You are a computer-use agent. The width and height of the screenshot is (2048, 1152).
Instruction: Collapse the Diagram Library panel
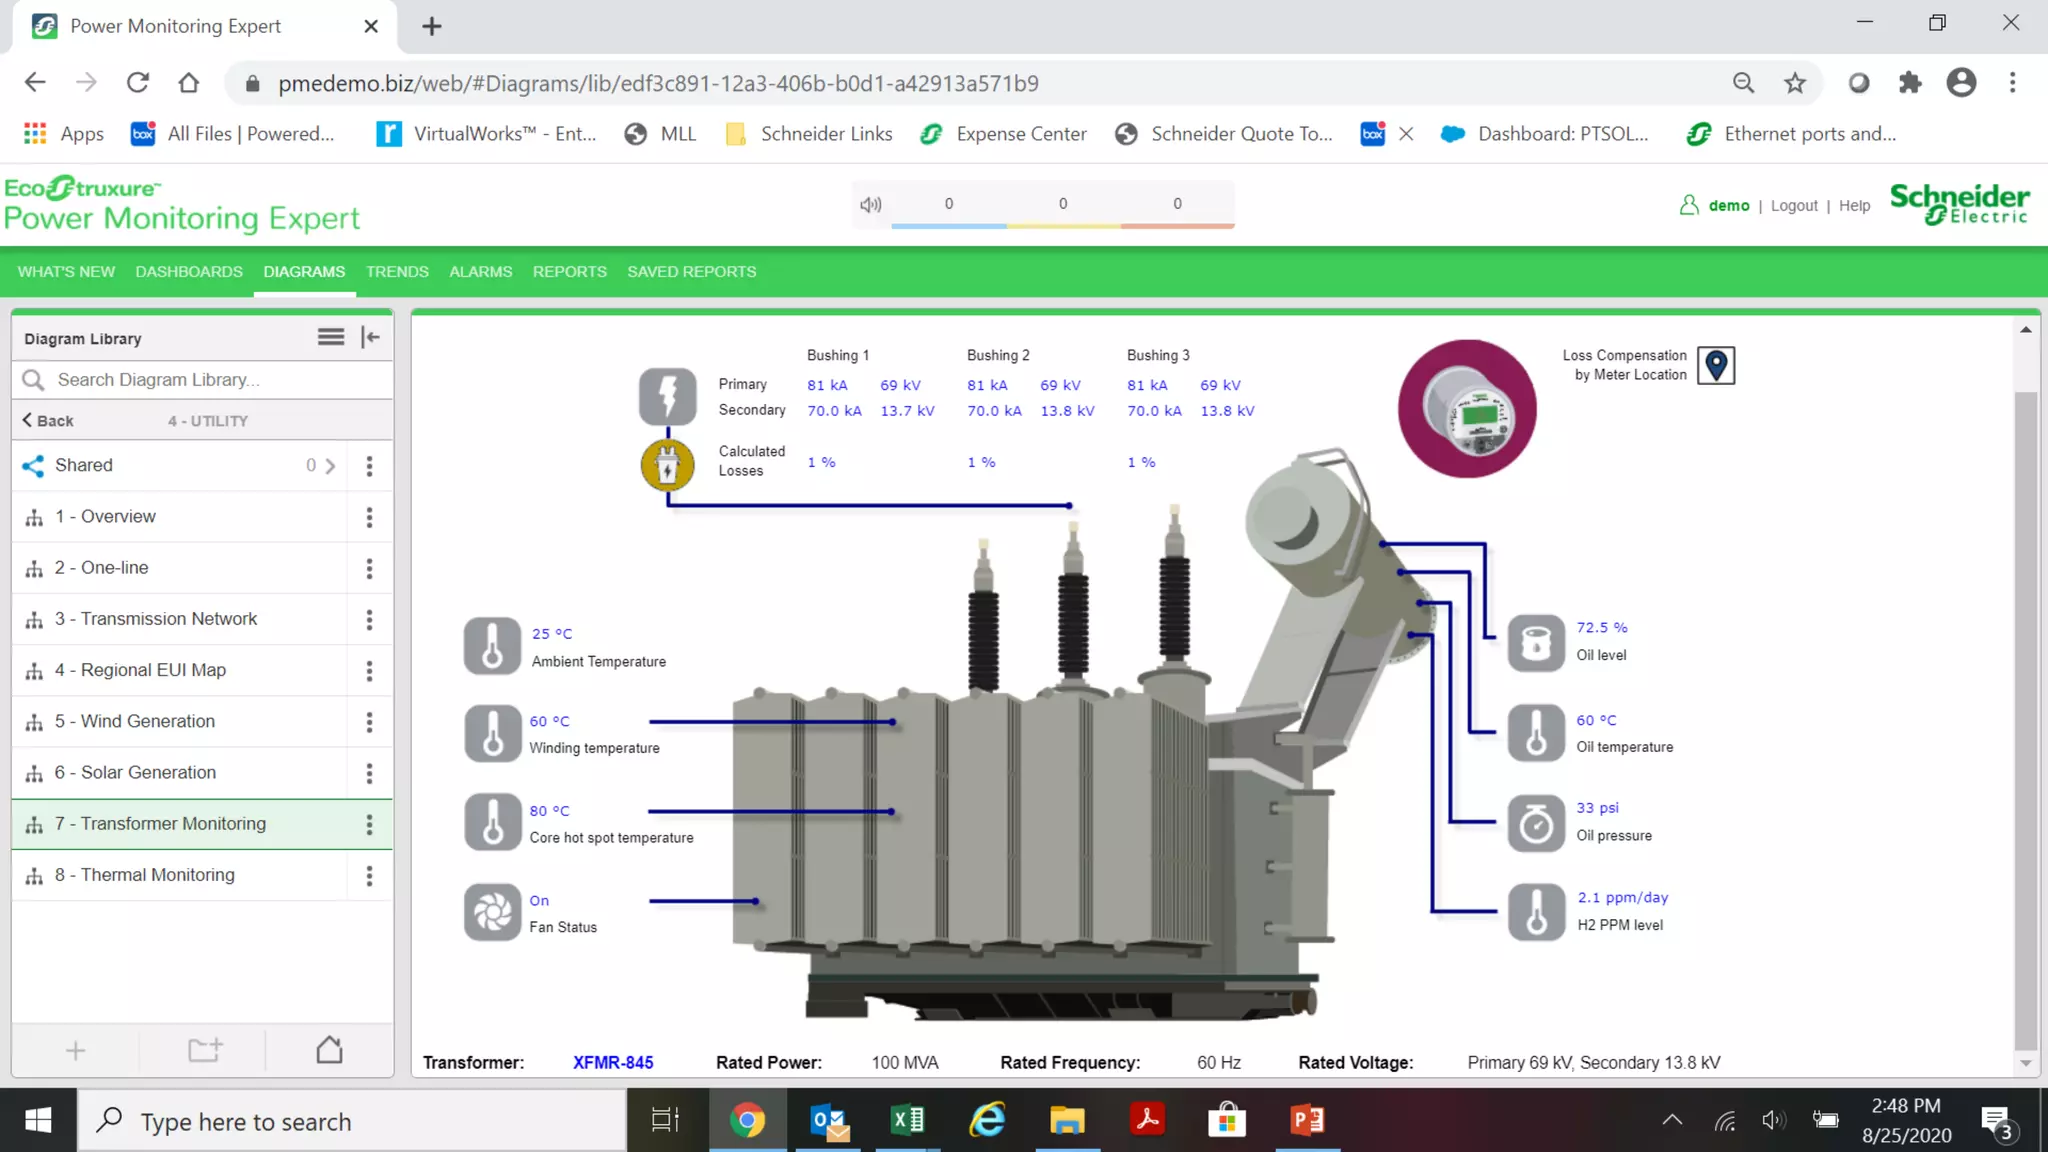(371, 338)
